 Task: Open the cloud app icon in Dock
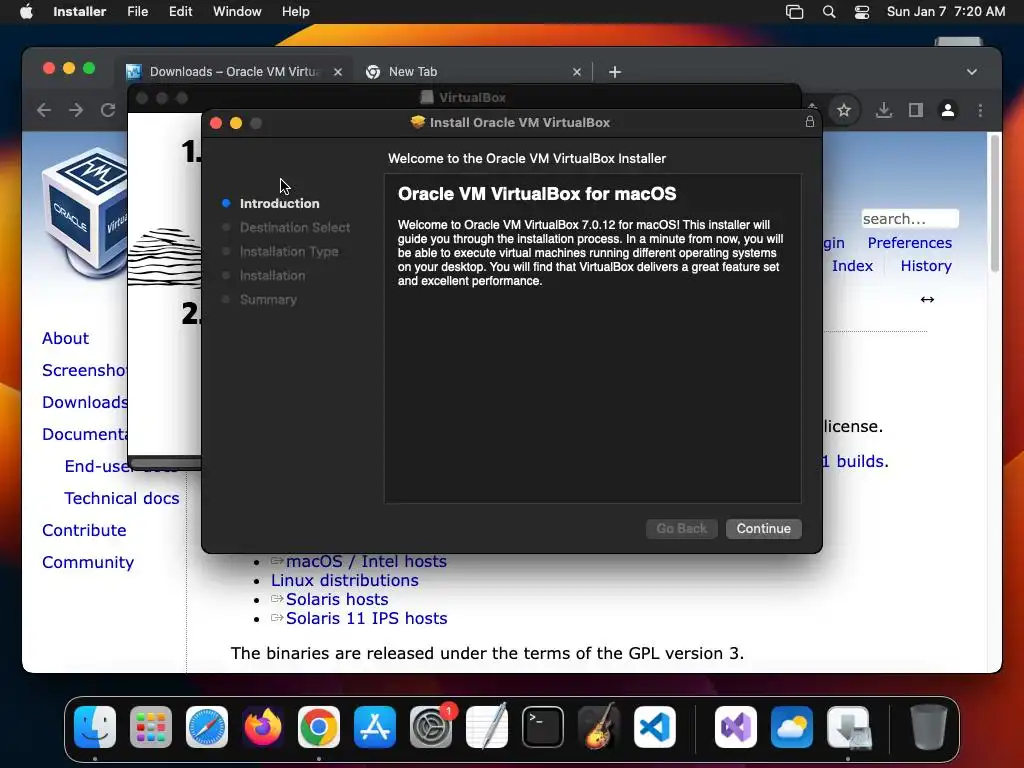point(792,727)
